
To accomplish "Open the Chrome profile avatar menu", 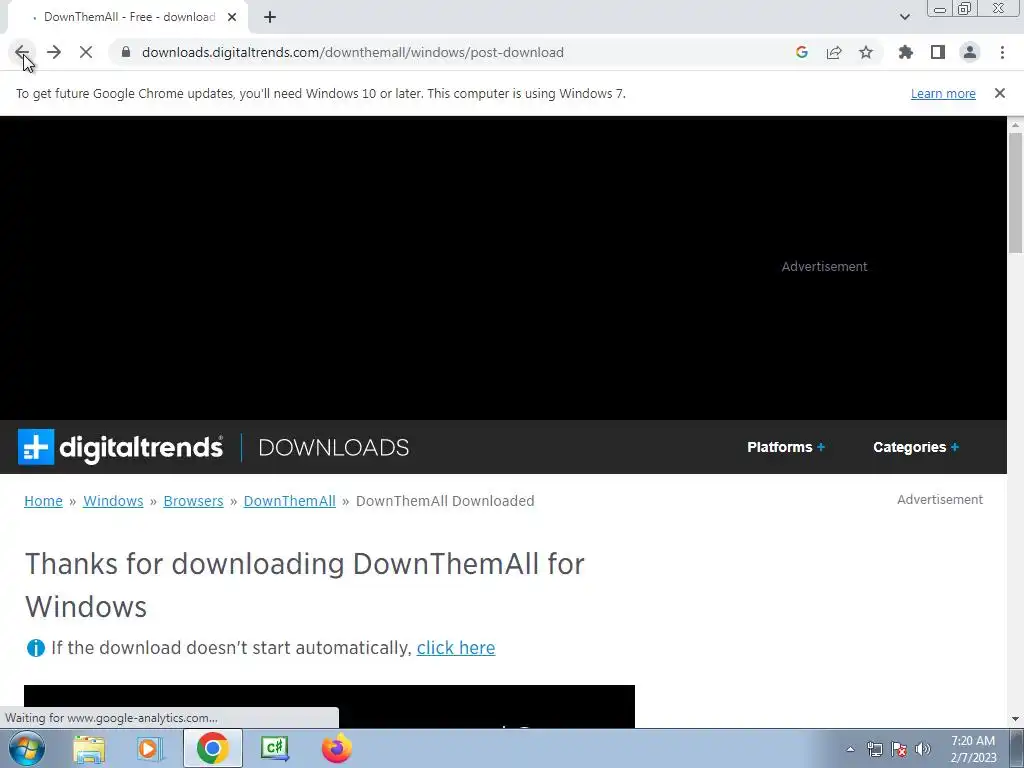I will point(970,52).
